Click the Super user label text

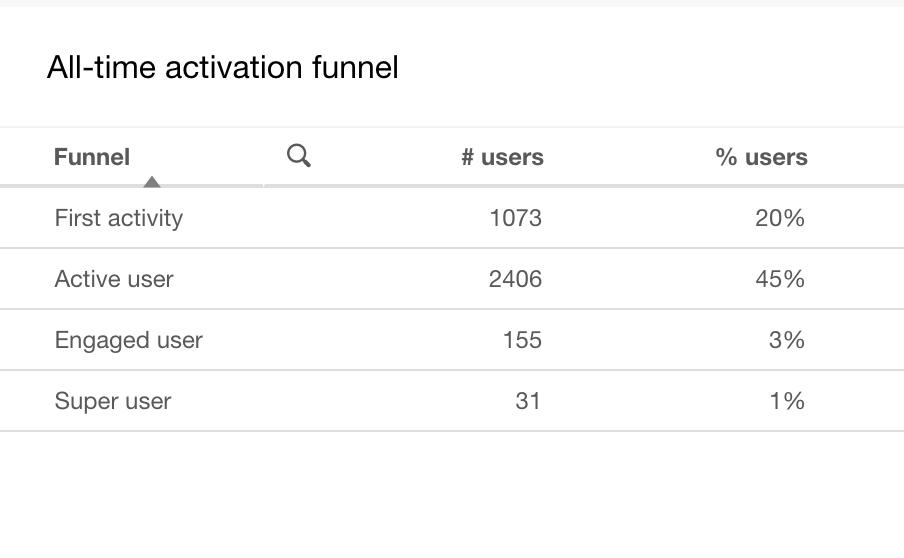click(x=113, y=401)
